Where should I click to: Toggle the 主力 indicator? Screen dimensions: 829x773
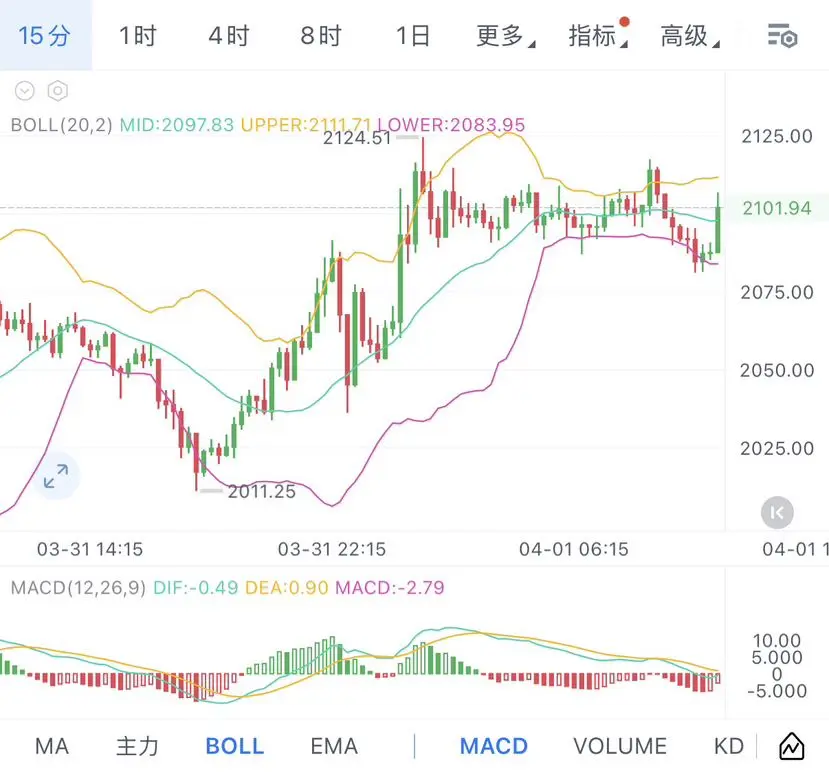(137, 746)
